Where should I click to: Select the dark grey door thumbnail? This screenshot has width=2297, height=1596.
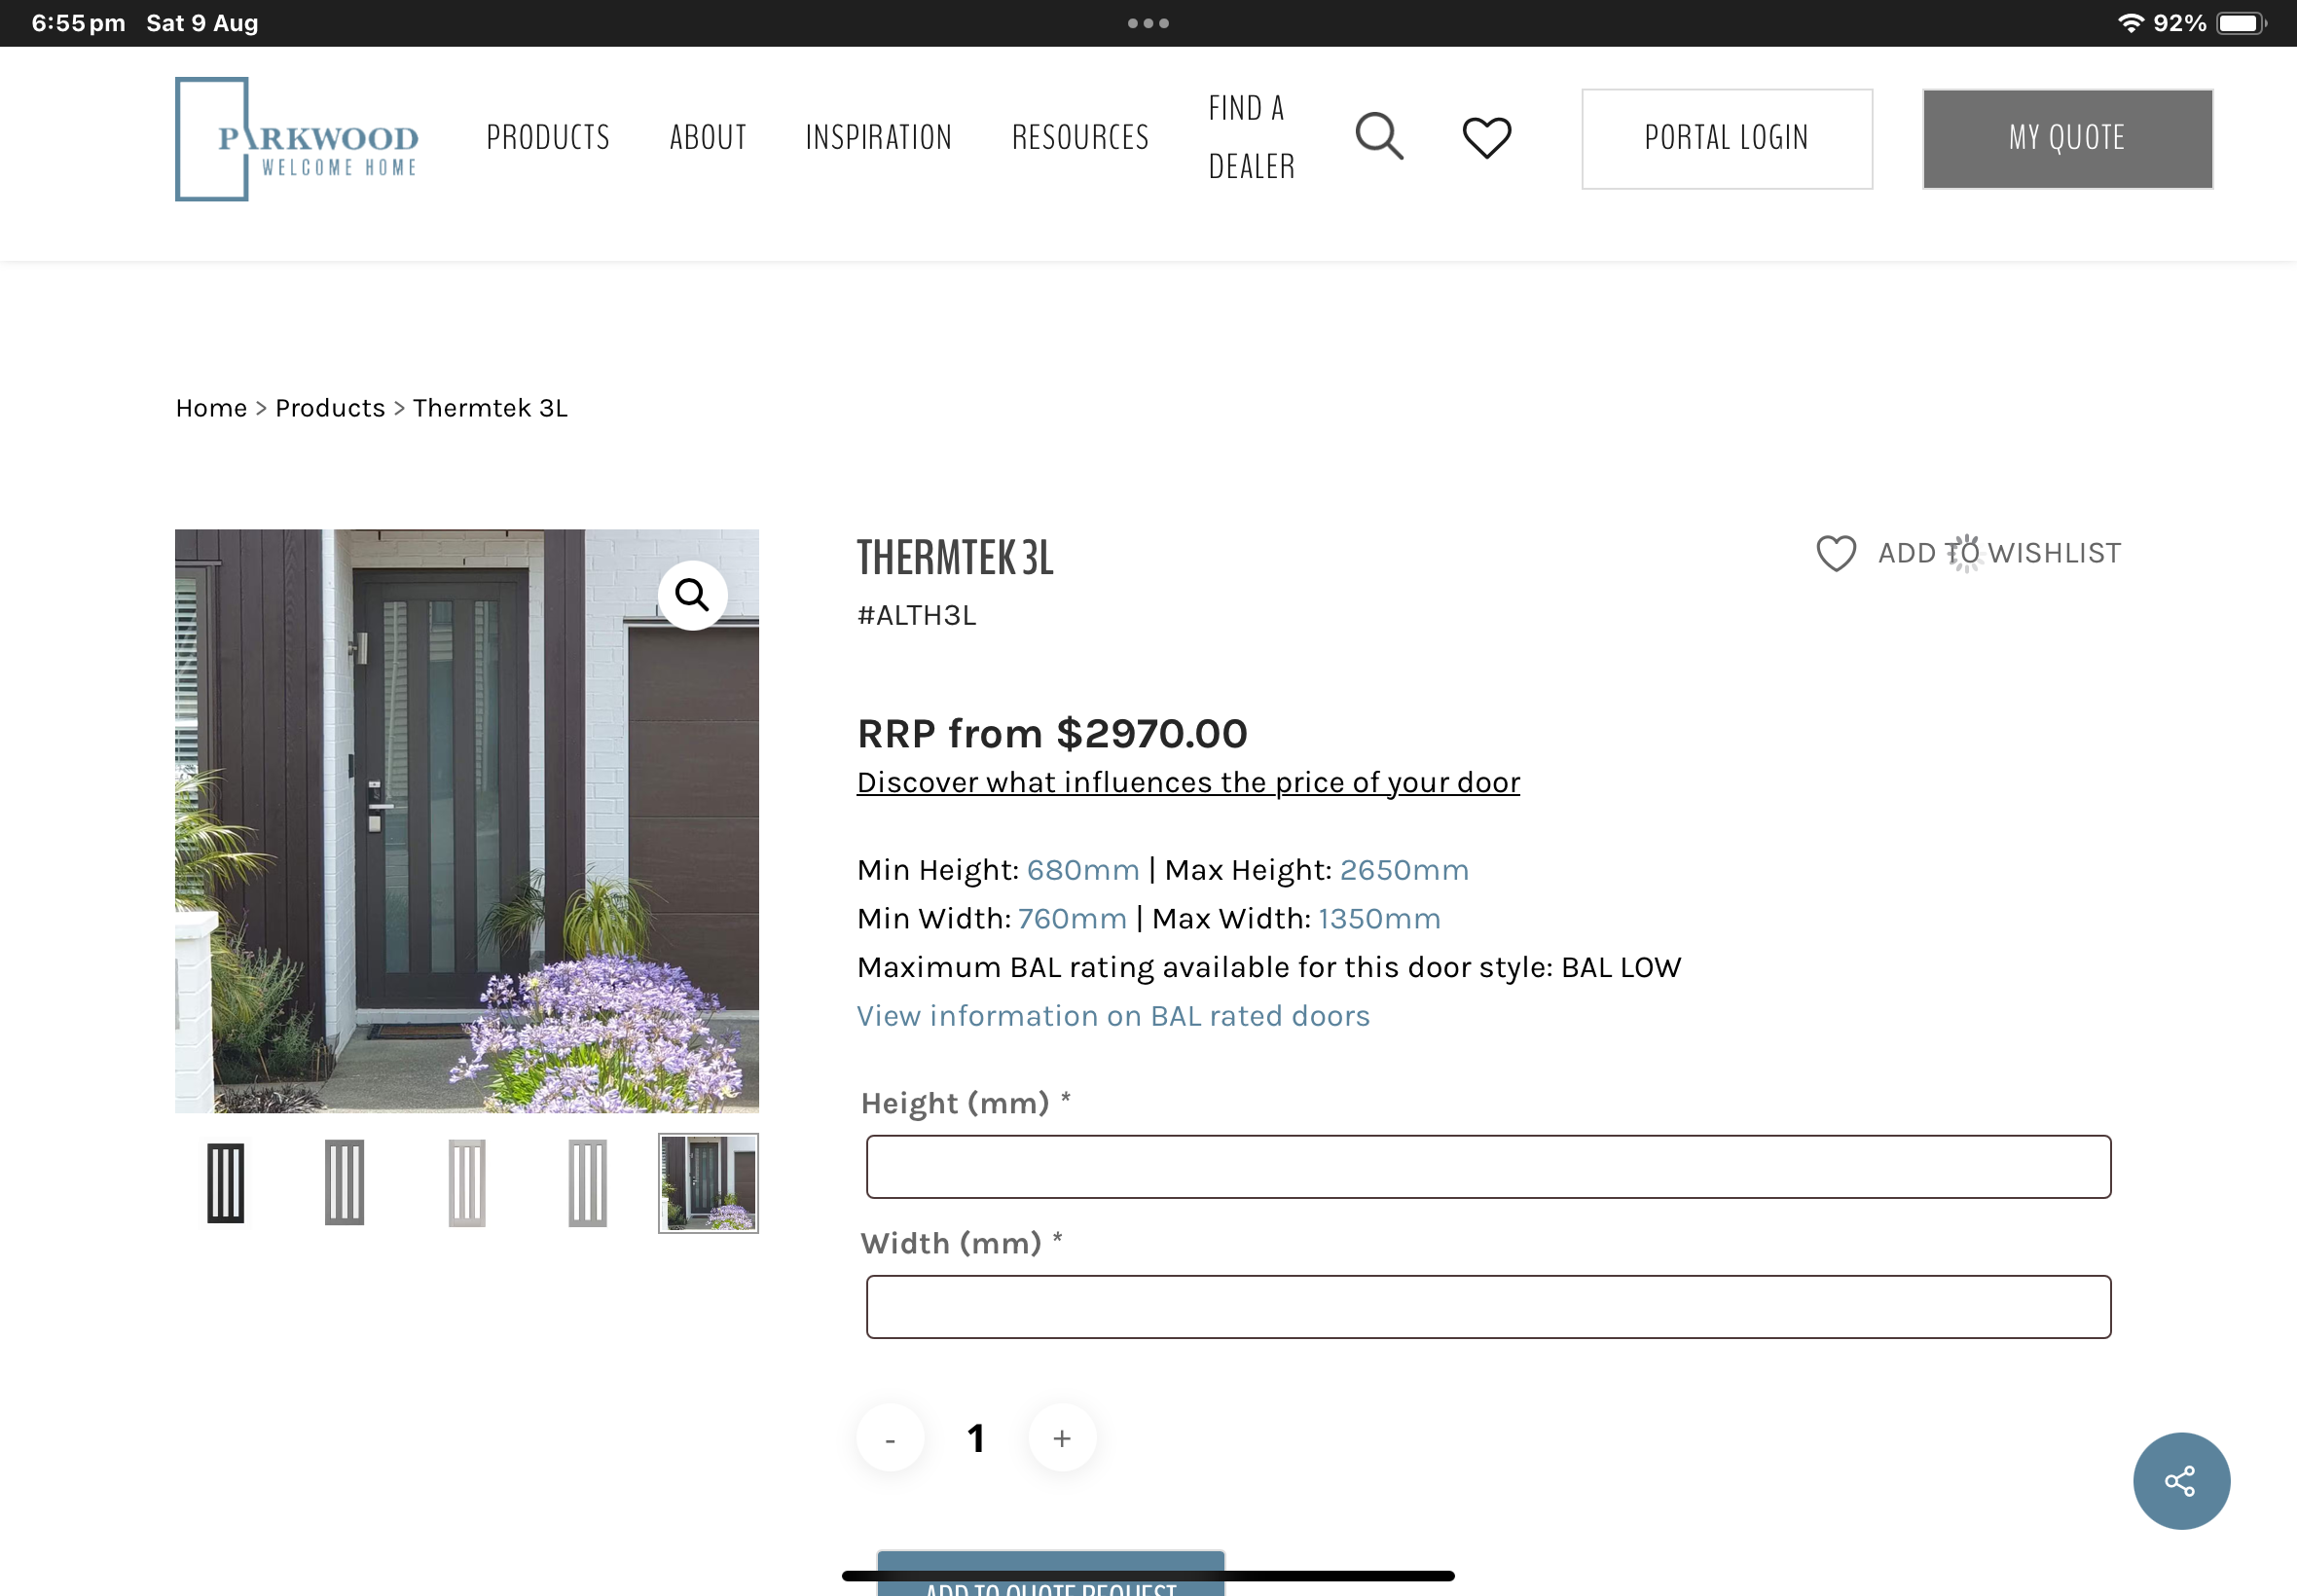click(344, 1183)
